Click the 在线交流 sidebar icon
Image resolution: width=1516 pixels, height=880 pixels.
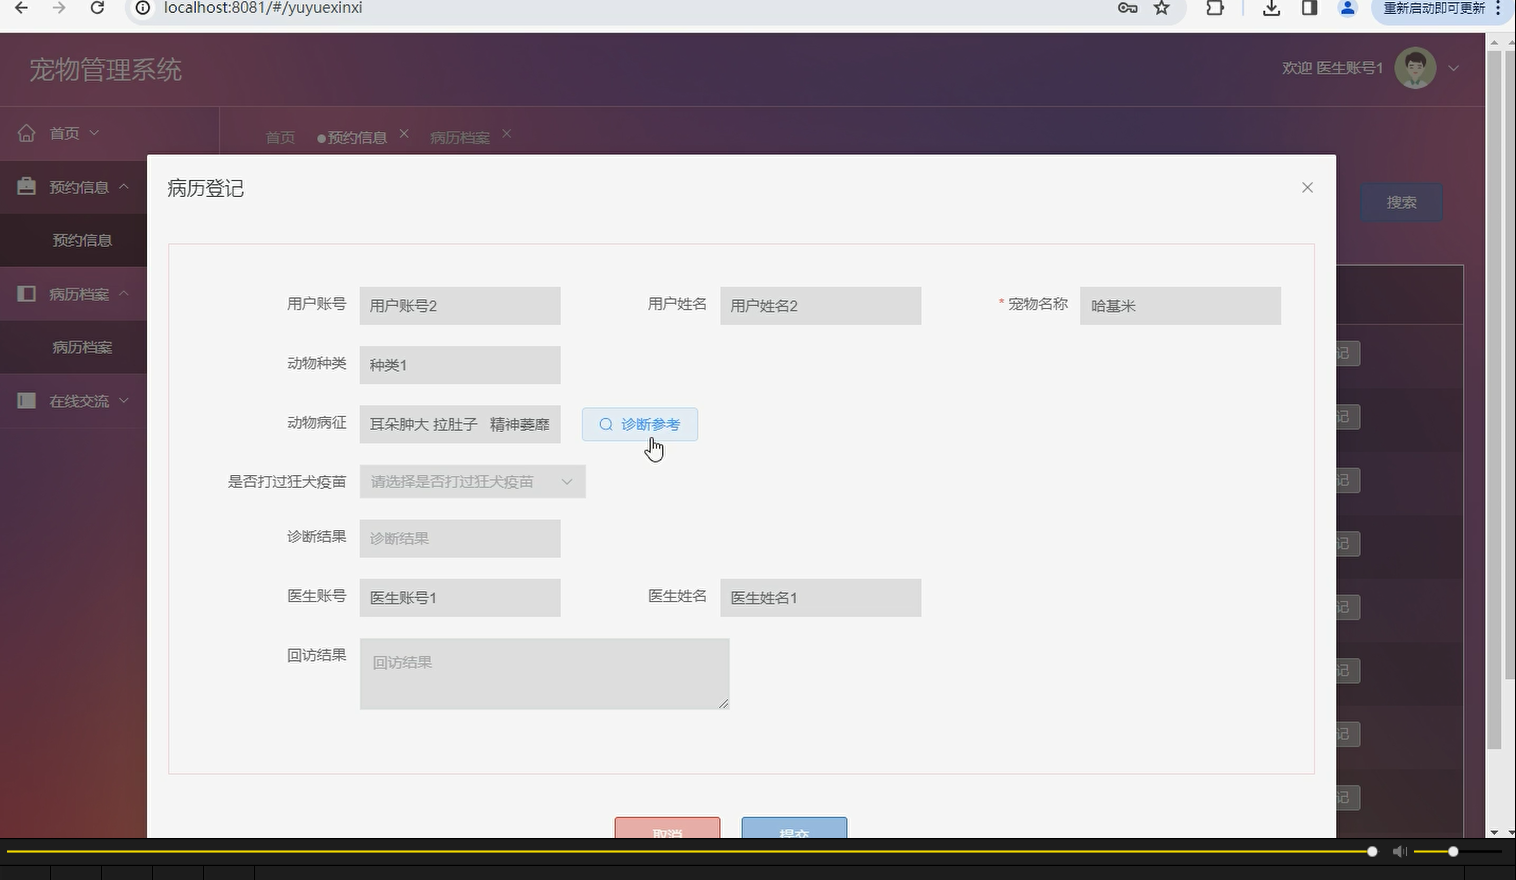pos(27,400)
